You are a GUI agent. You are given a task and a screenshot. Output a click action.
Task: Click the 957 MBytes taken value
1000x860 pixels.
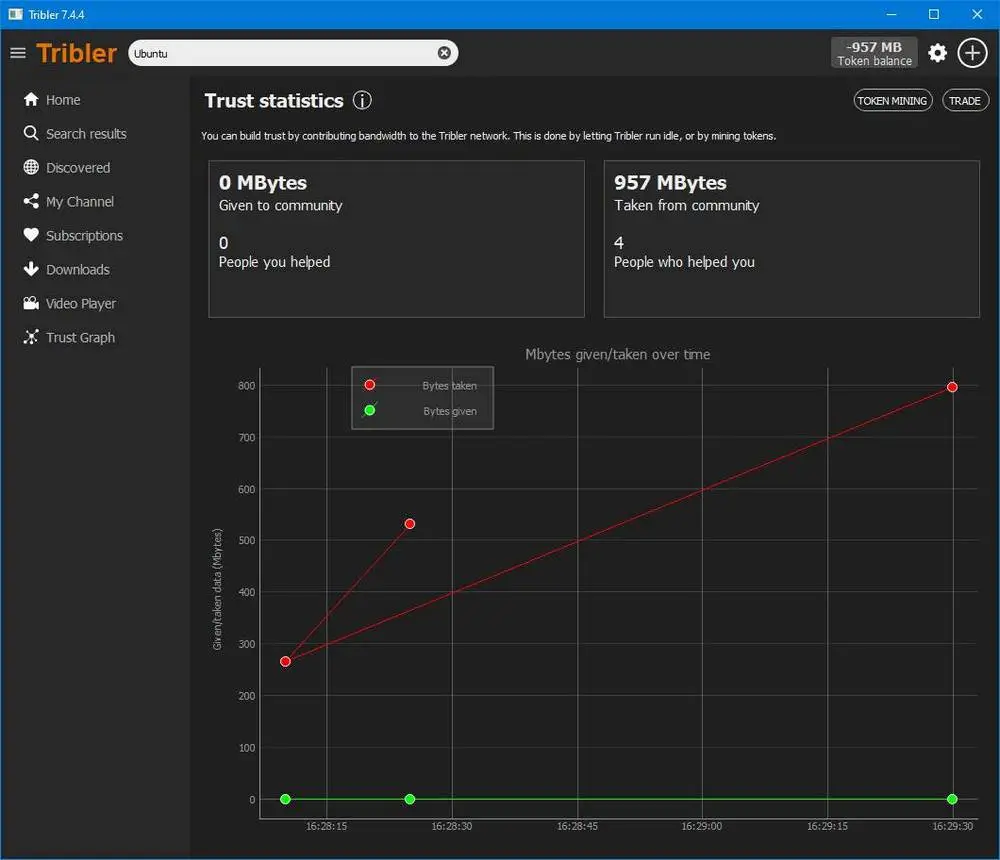click(670, 183)
